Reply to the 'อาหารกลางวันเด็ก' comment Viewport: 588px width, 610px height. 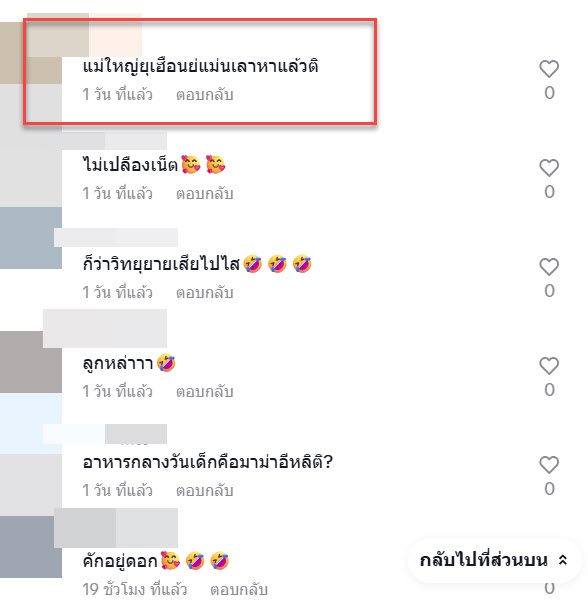click(x=205, y=490)
